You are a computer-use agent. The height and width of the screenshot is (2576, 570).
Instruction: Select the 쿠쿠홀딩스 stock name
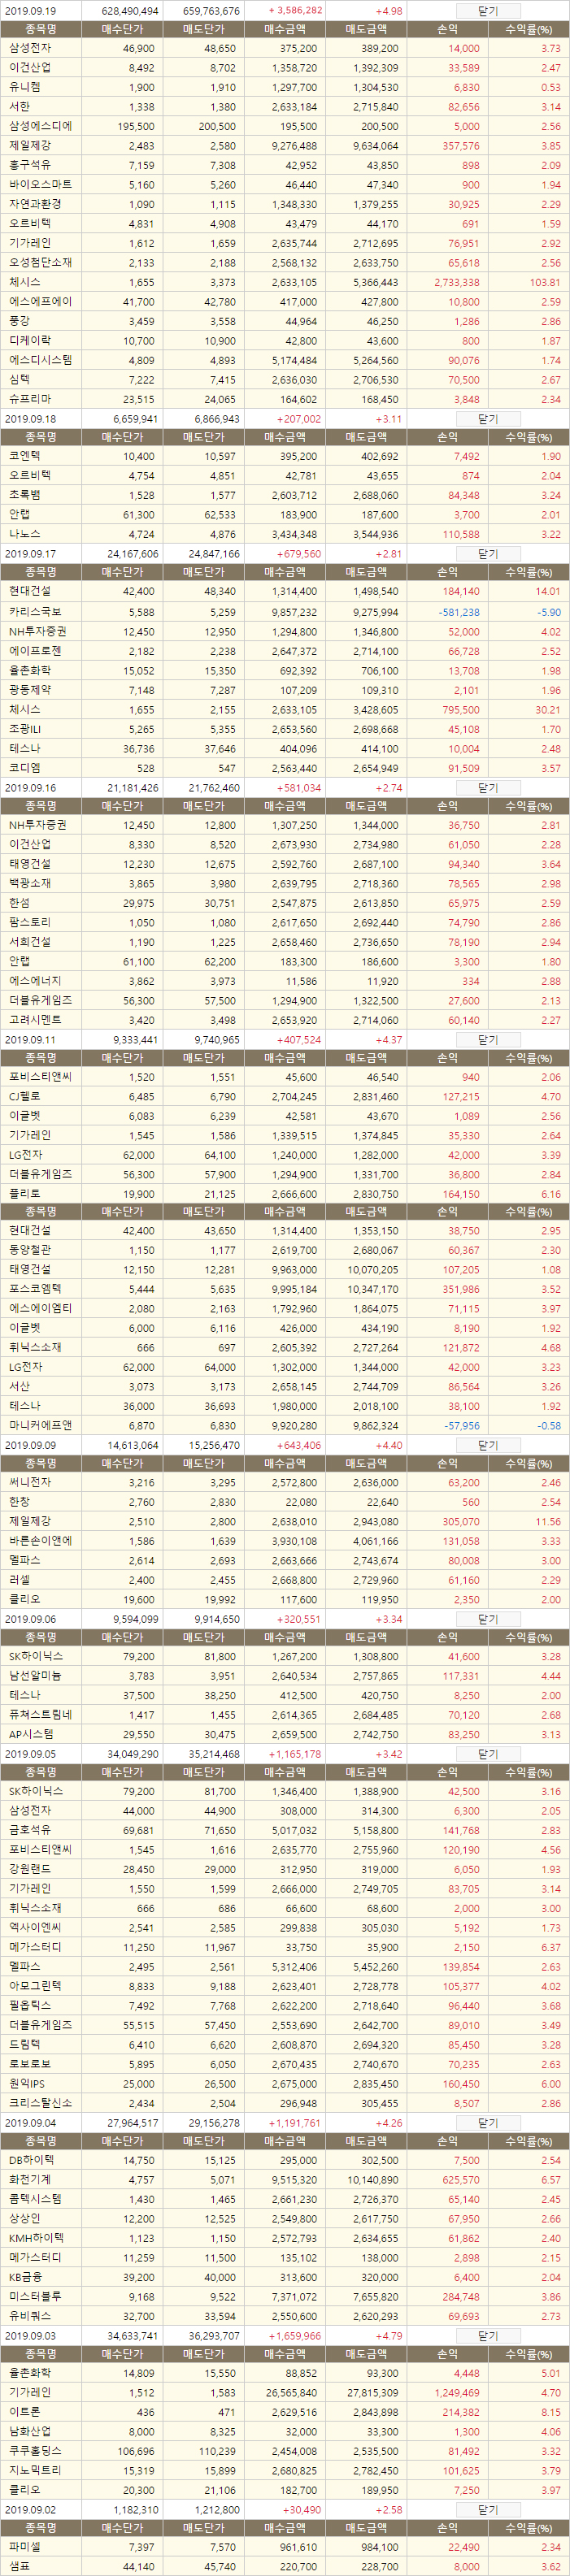pyautogui.click(x=35, y=2451)
